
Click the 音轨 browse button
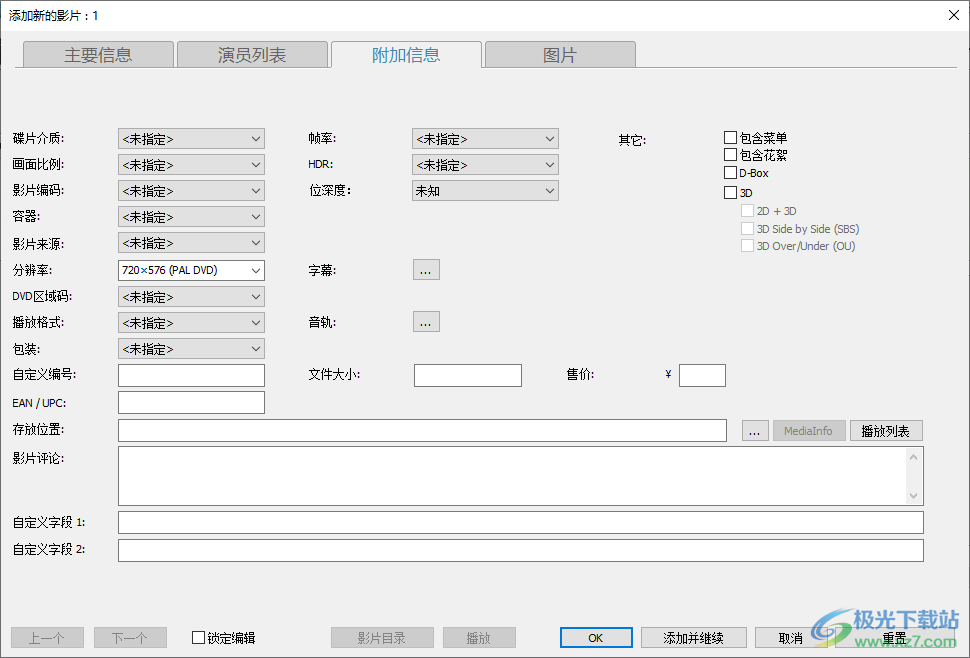[426, 321]
